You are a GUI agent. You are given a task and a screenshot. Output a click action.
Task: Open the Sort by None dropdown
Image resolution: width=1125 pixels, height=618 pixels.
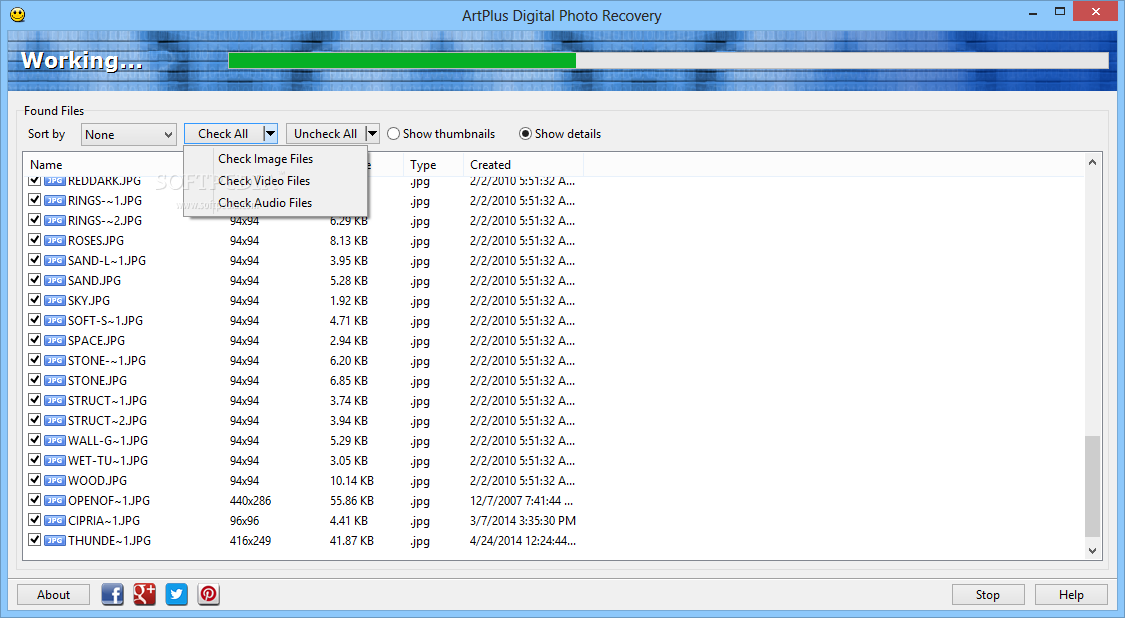click(x=128, y=134)
